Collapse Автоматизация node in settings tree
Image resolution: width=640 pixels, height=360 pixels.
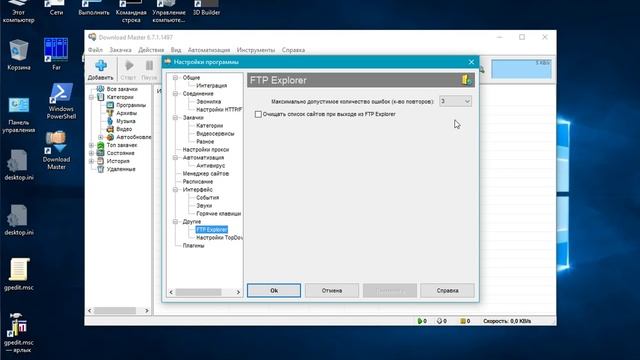175,158
